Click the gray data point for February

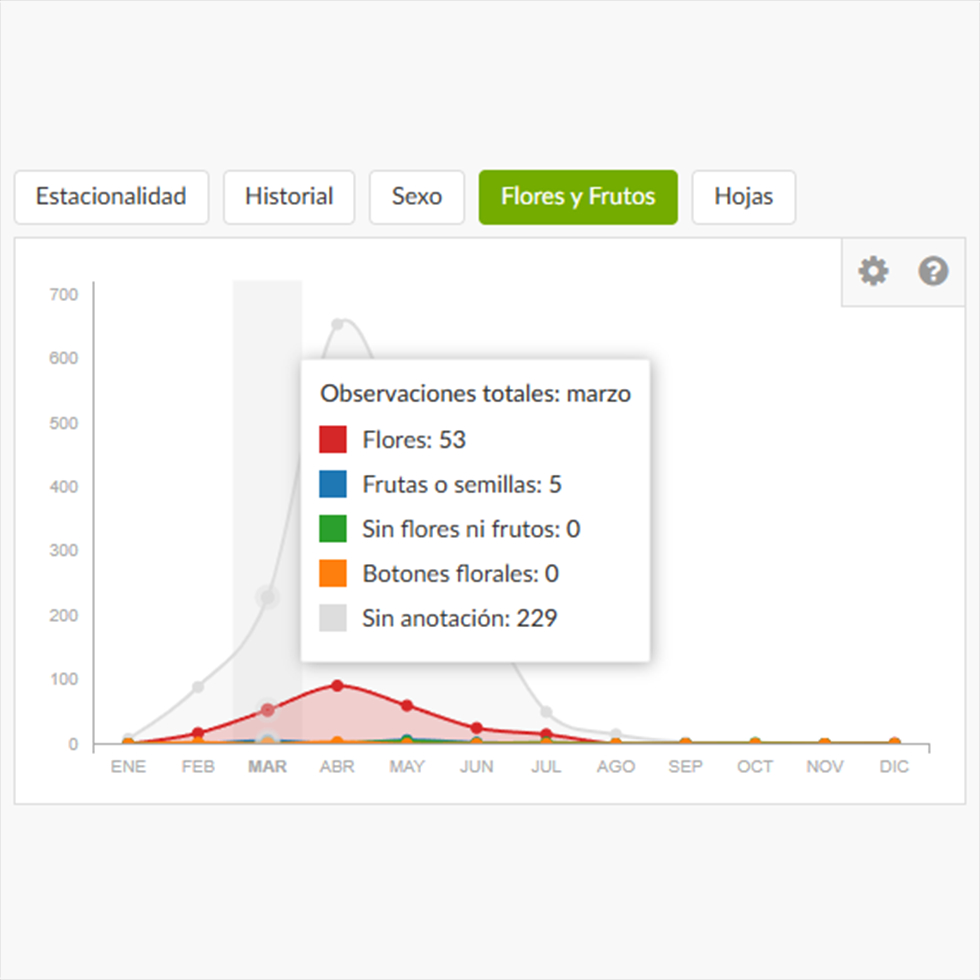coord(198,687)
